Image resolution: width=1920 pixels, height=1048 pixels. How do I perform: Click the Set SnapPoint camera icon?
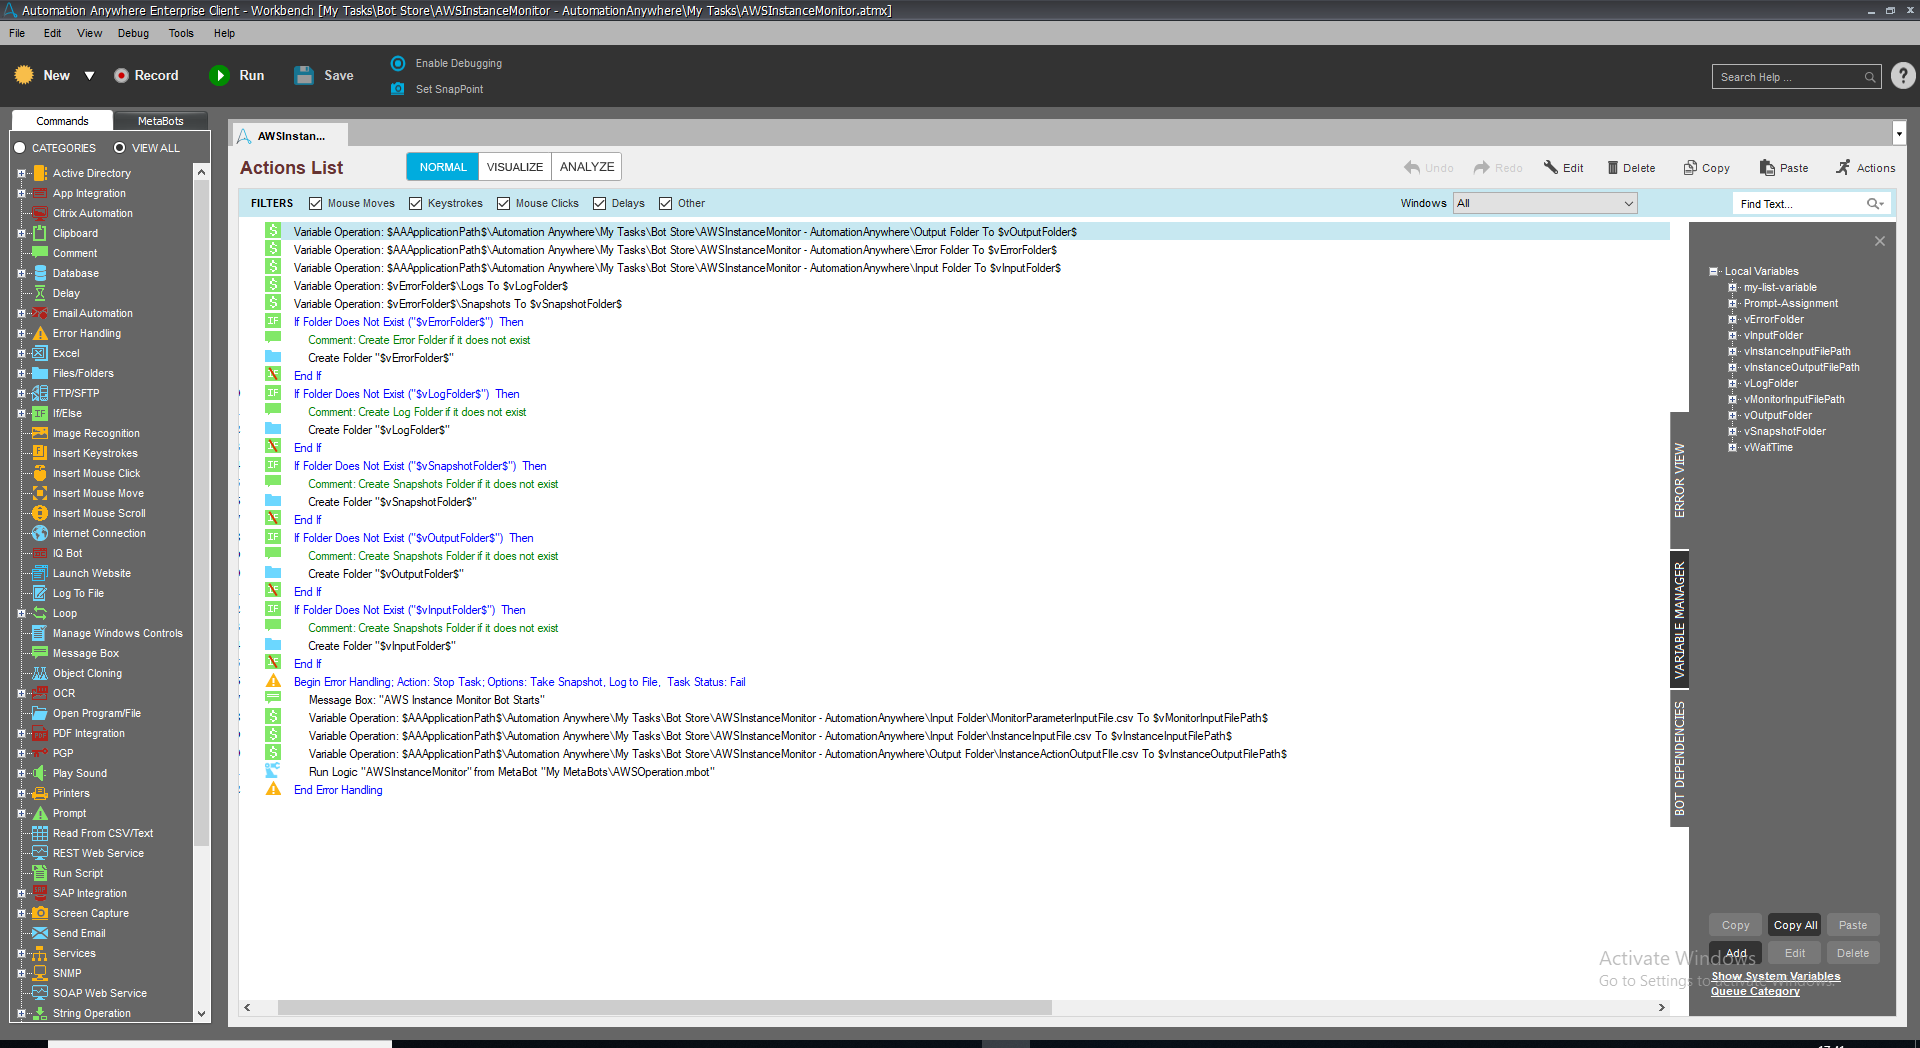398,89
